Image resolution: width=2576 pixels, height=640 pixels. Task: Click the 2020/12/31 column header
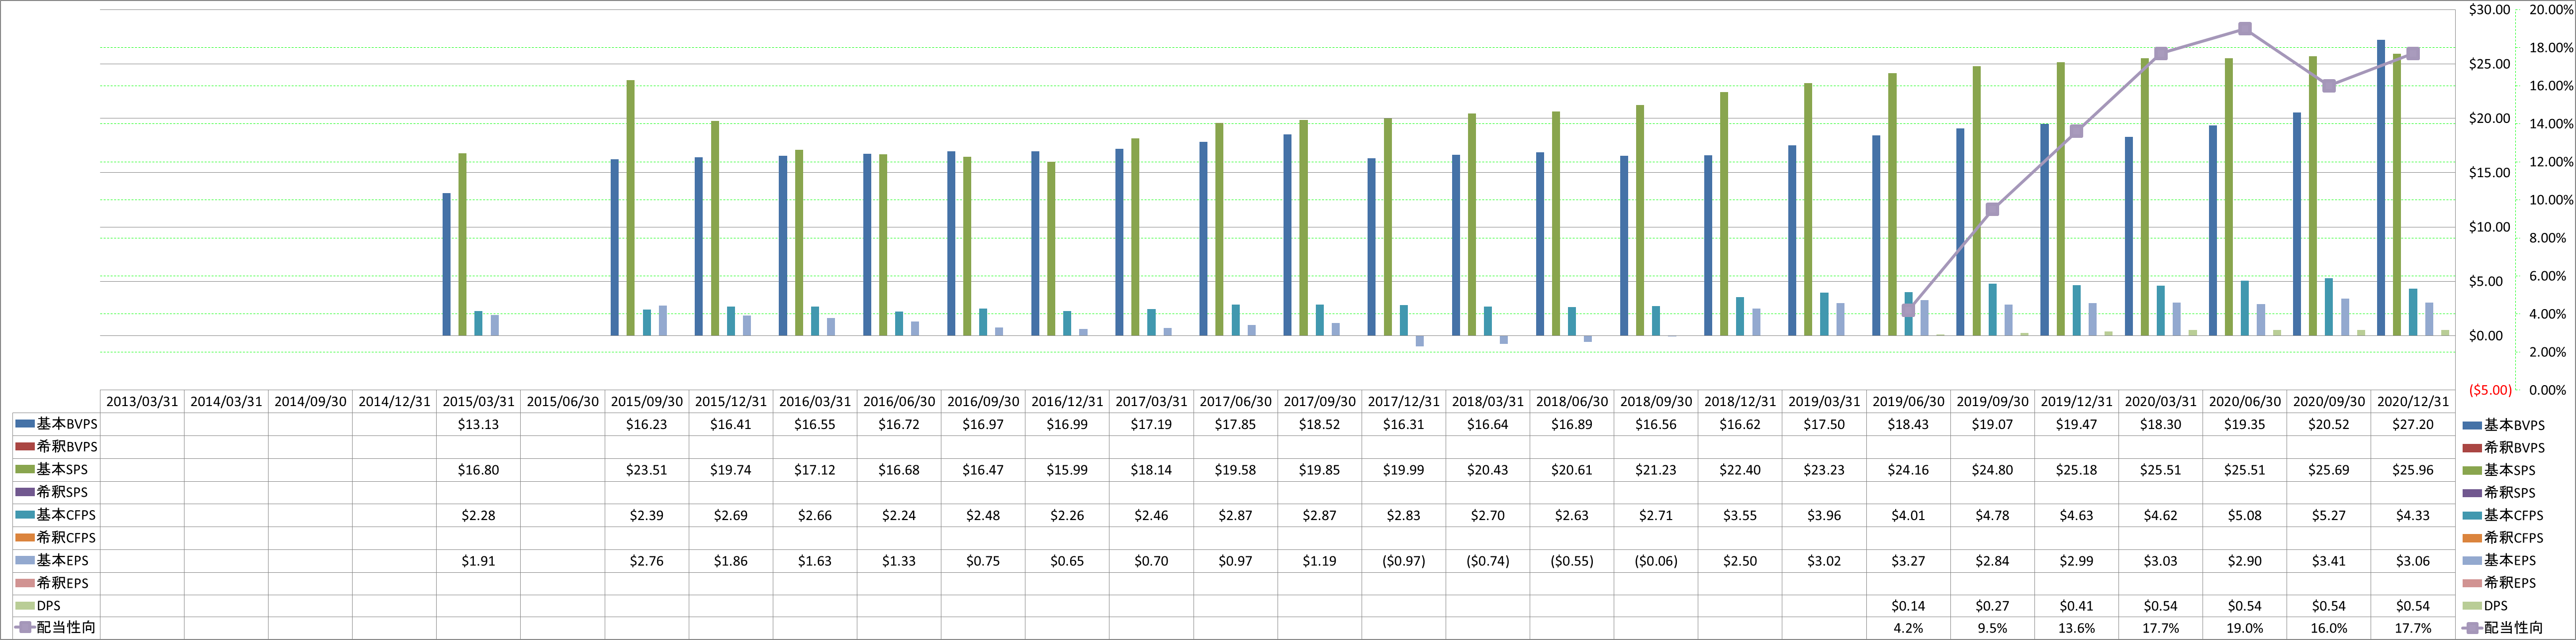coord(2412,401)
